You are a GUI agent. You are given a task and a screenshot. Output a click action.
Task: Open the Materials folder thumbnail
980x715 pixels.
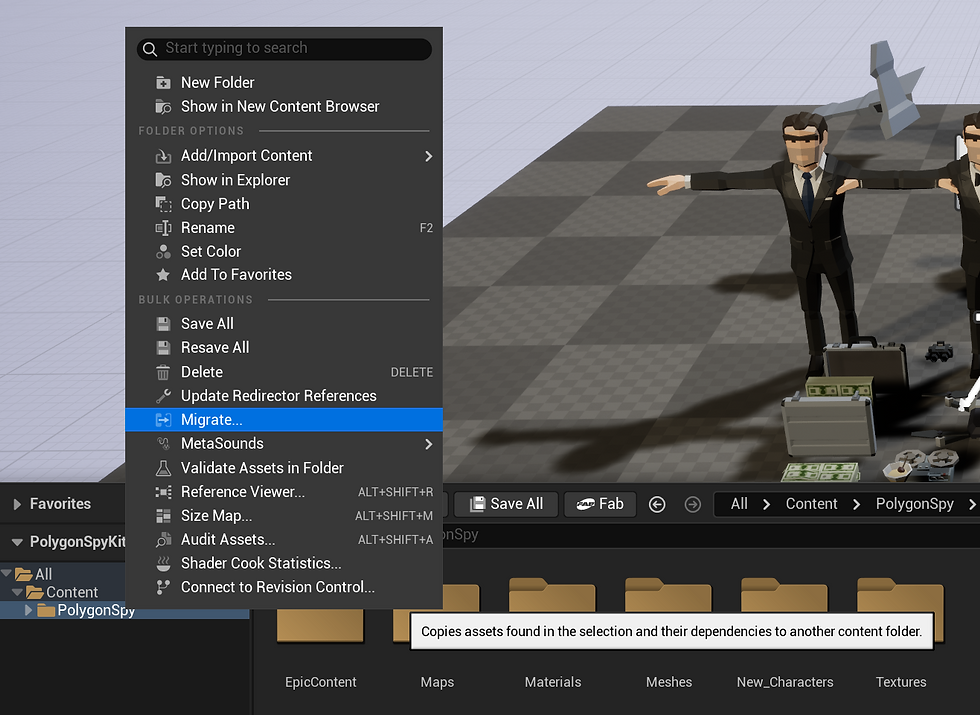[552, 594]
